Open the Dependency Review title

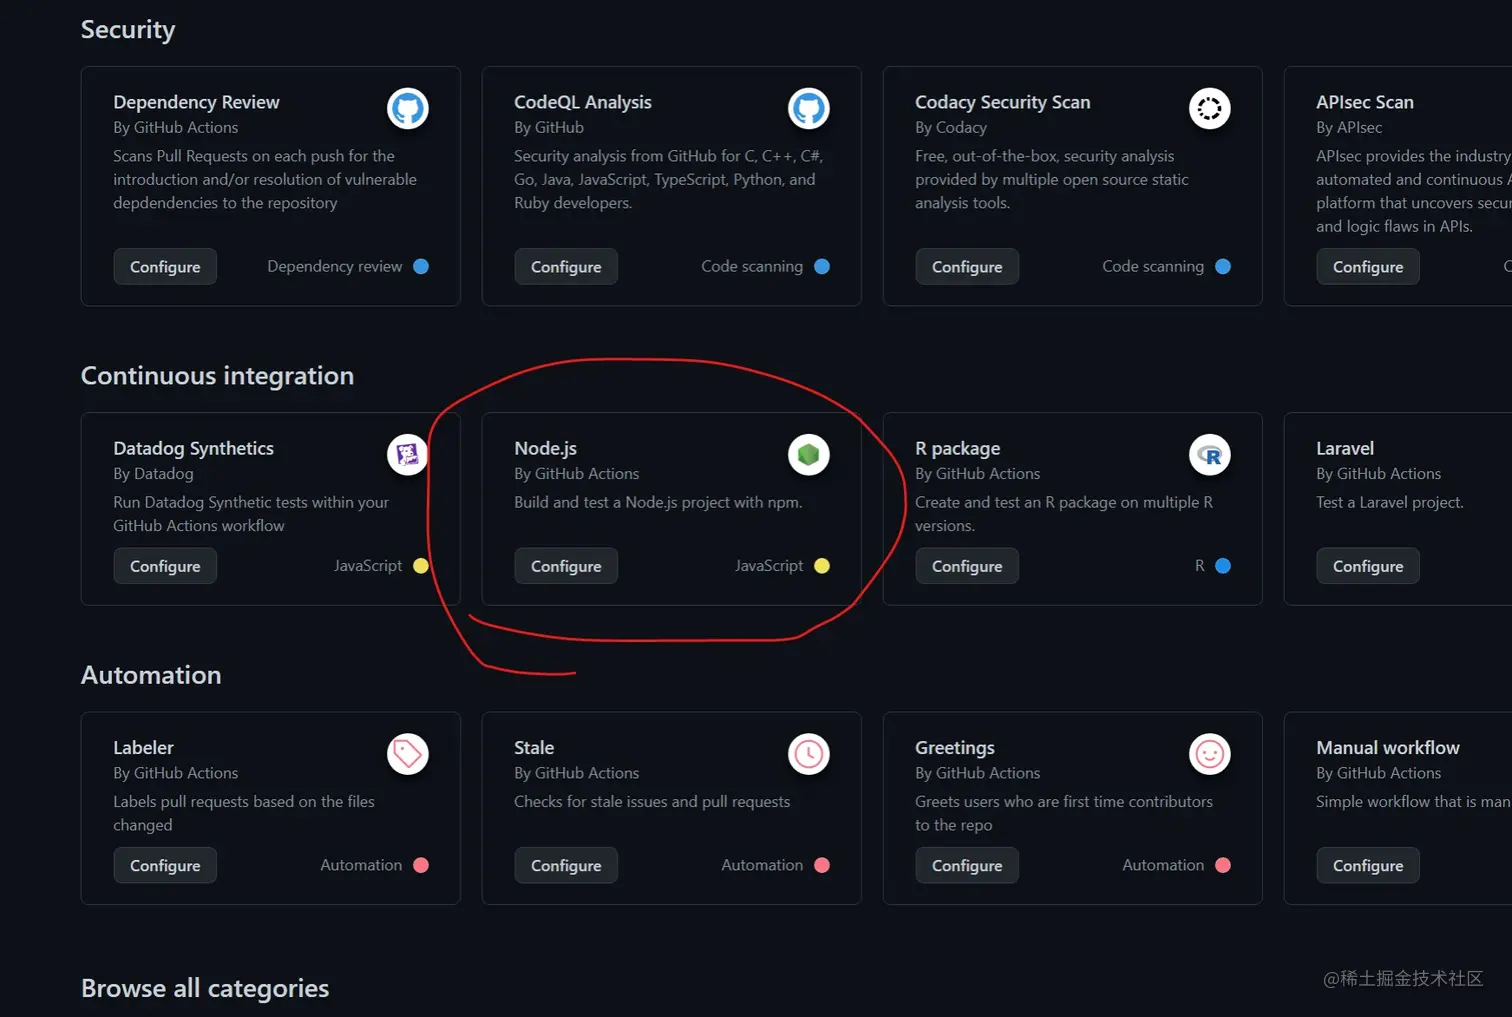pos(196,102)
